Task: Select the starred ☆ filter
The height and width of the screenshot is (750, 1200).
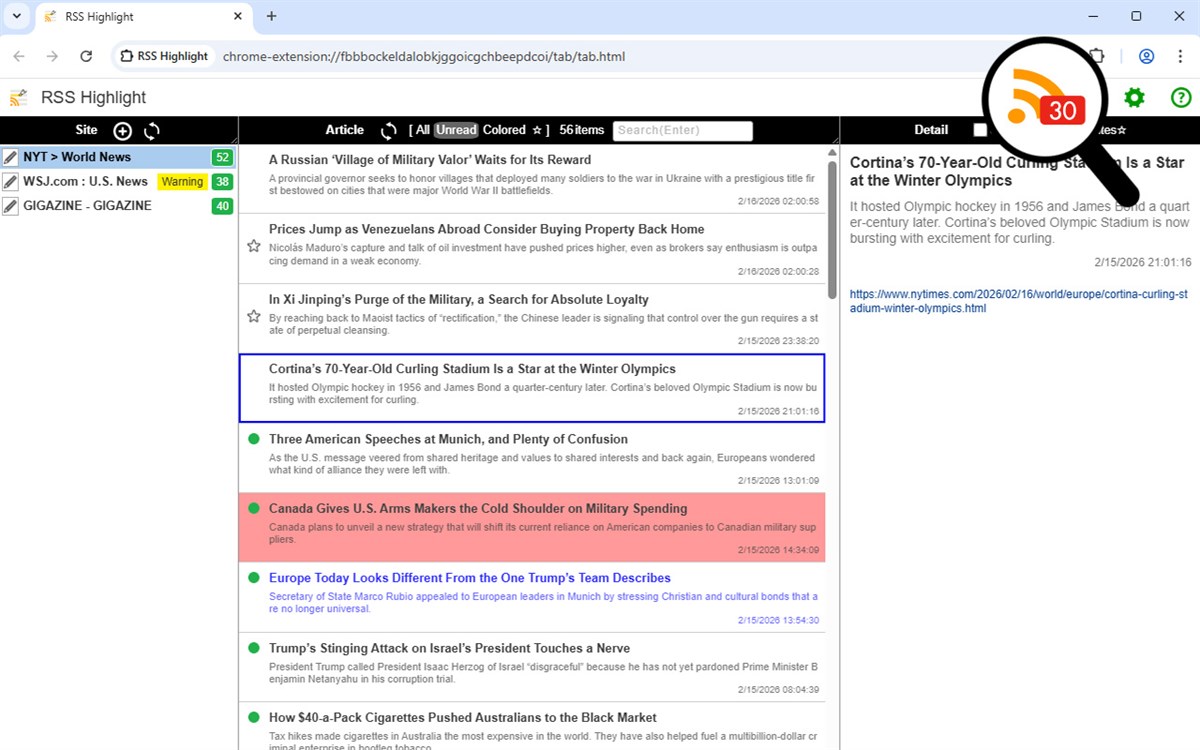Action: (x=536, y=130)
